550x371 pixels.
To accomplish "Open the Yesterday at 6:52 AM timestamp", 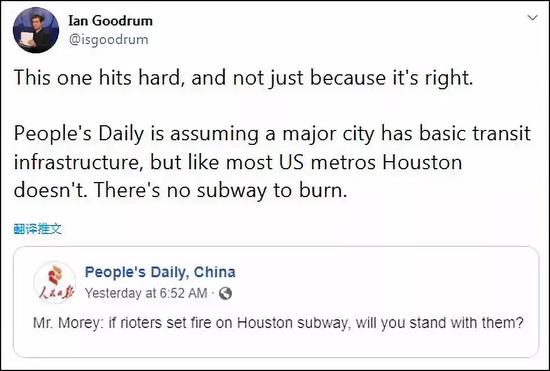I will click(146, 293).
